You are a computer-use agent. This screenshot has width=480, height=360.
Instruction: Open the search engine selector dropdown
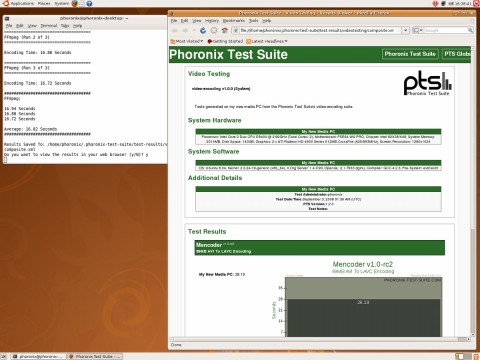(417, 30)
